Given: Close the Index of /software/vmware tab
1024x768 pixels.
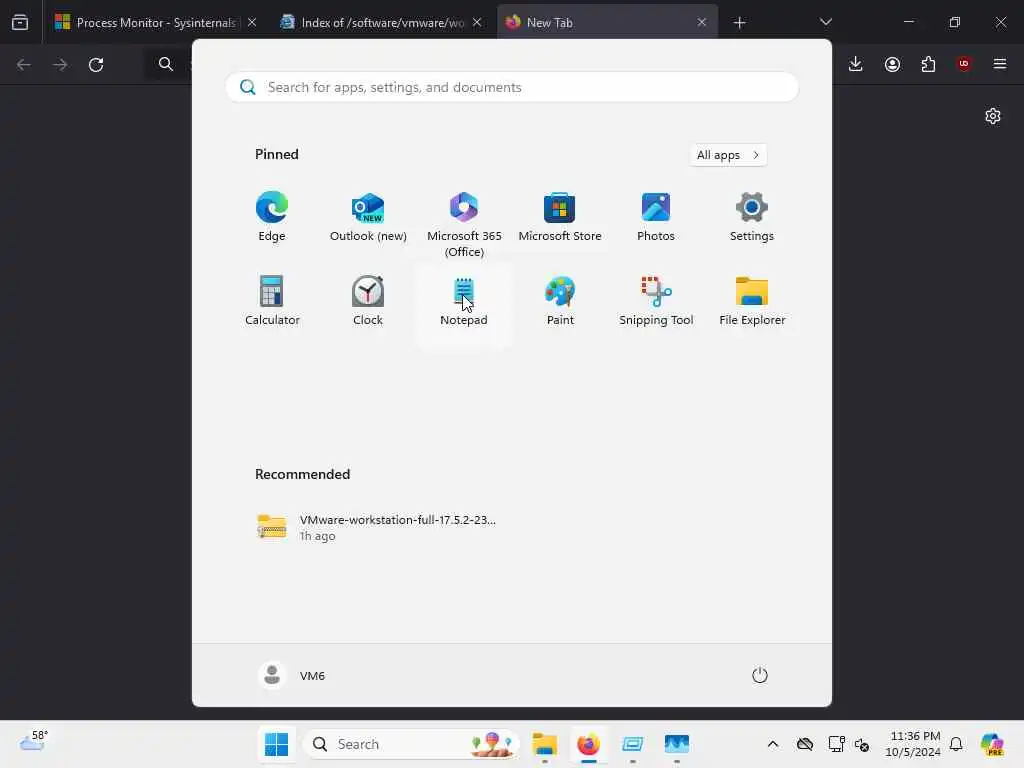Looking at the screenshot, I should 477,22.
